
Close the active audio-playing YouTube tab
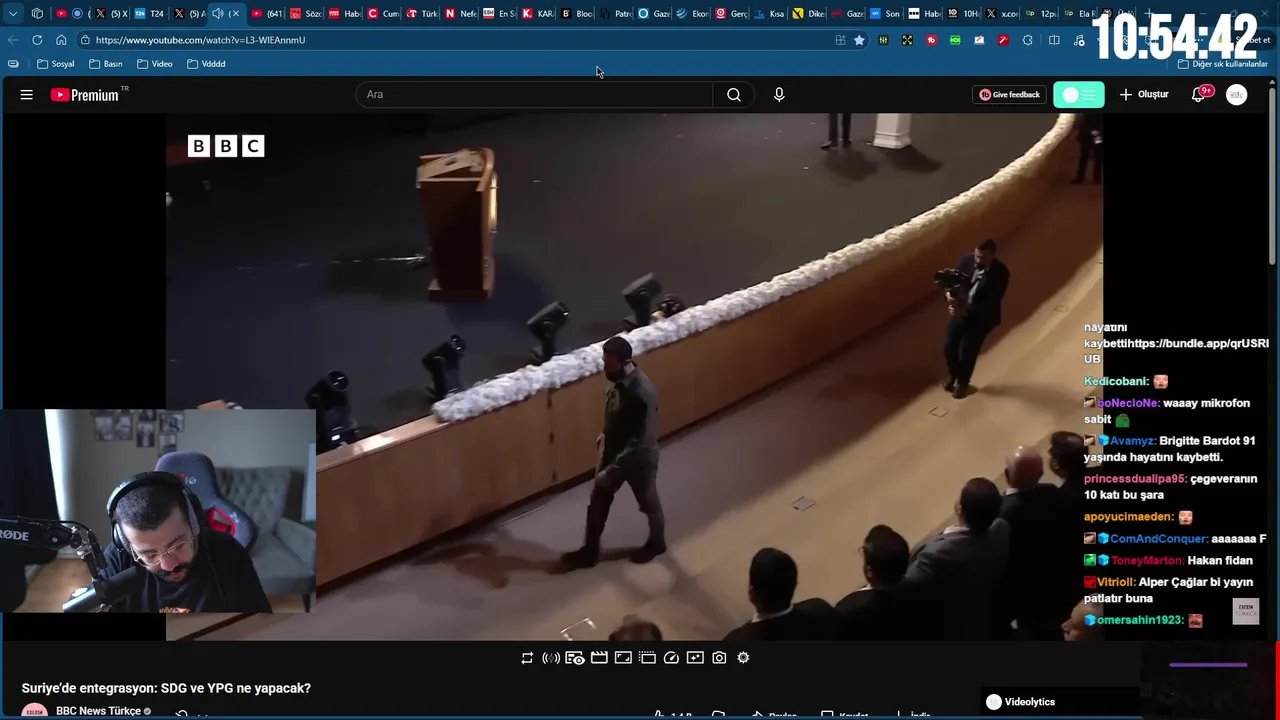[x=236, y=13]
